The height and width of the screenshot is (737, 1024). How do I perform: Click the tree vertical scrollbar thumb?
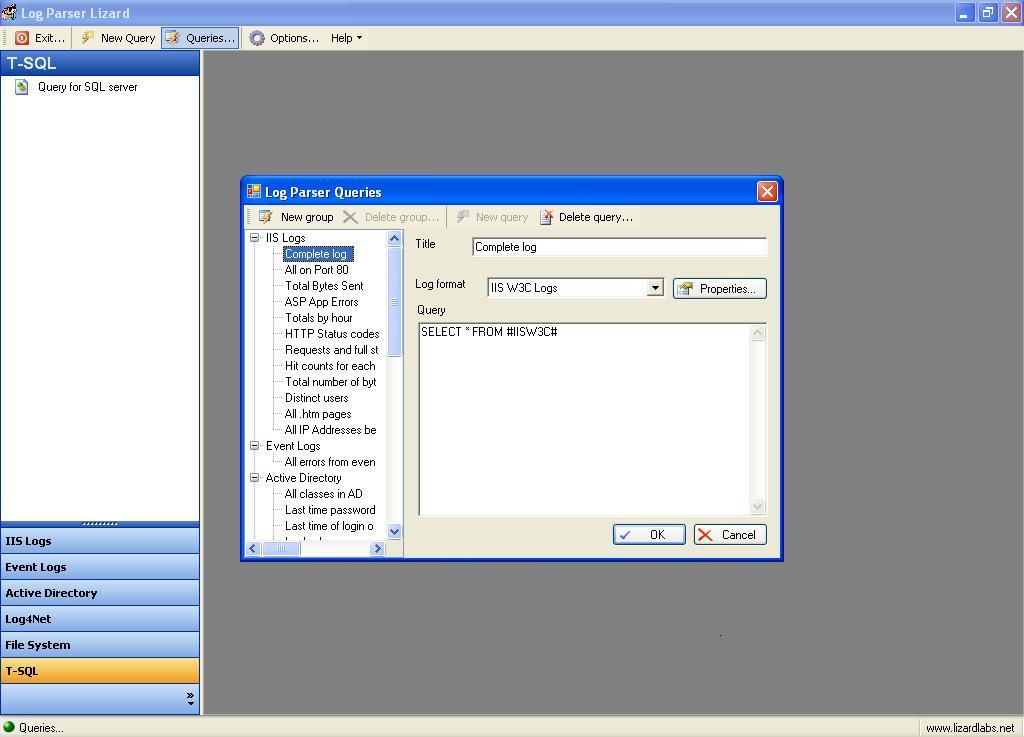(x=394, y=301)
